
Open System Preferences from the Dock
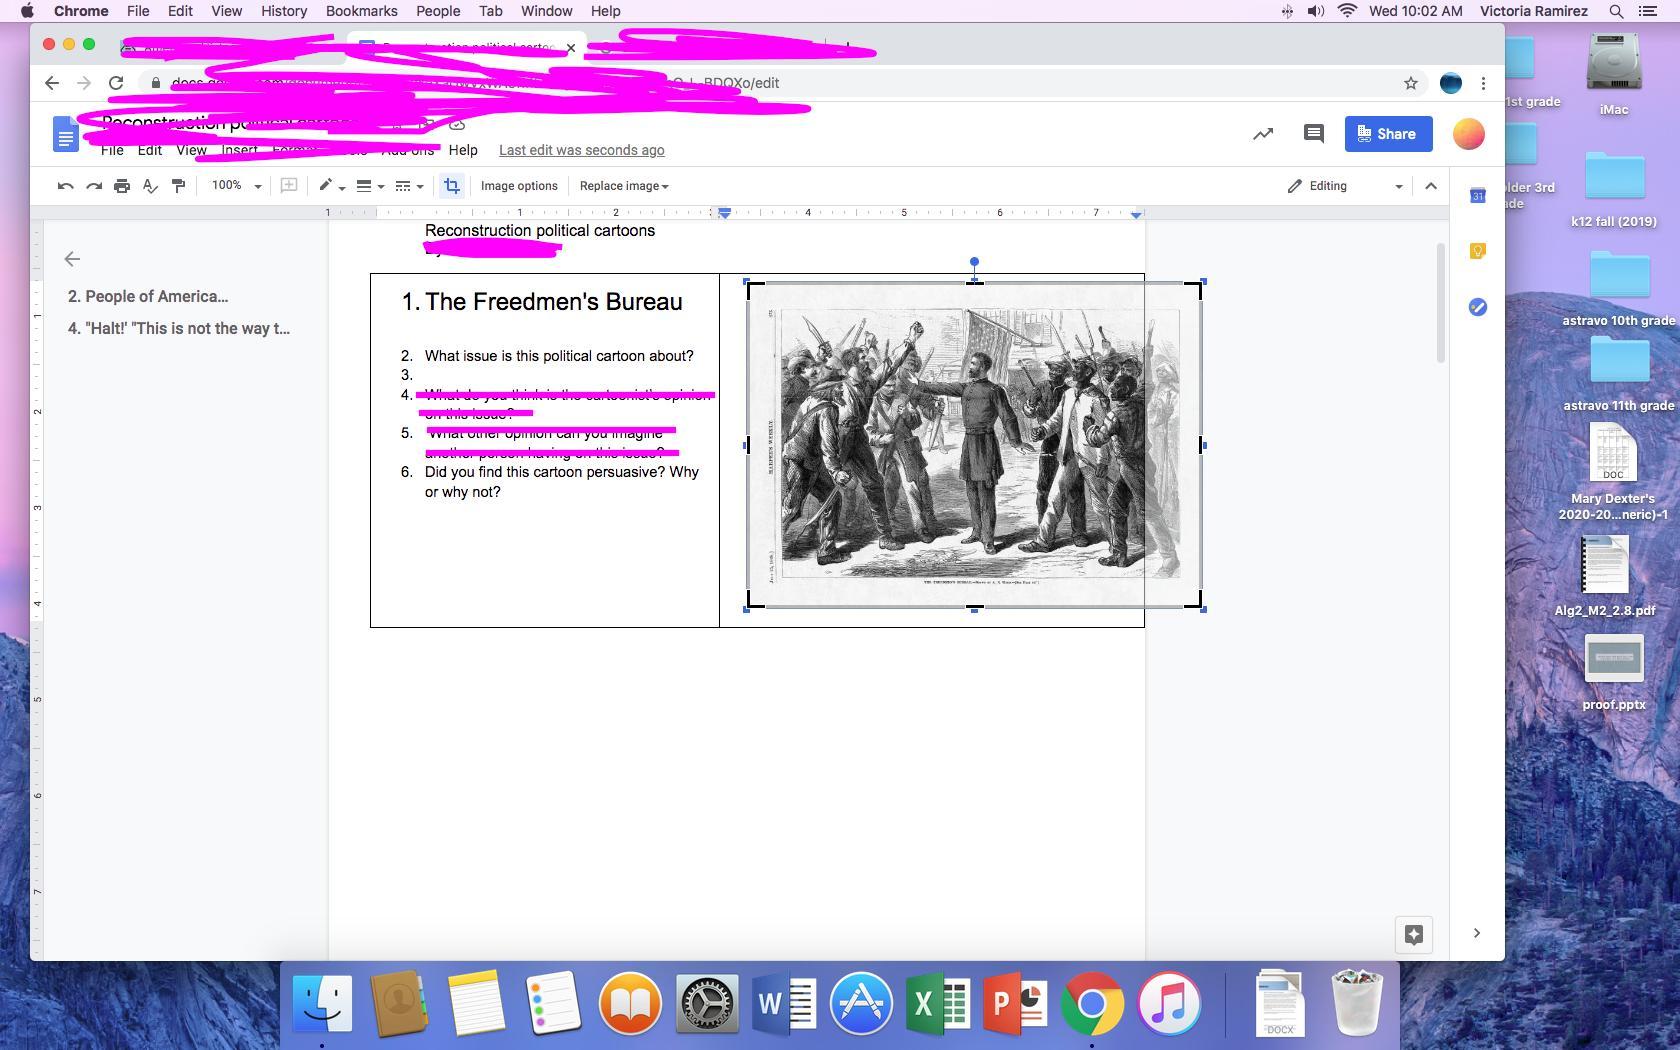pyautogui.click(x=707, y=1003)
